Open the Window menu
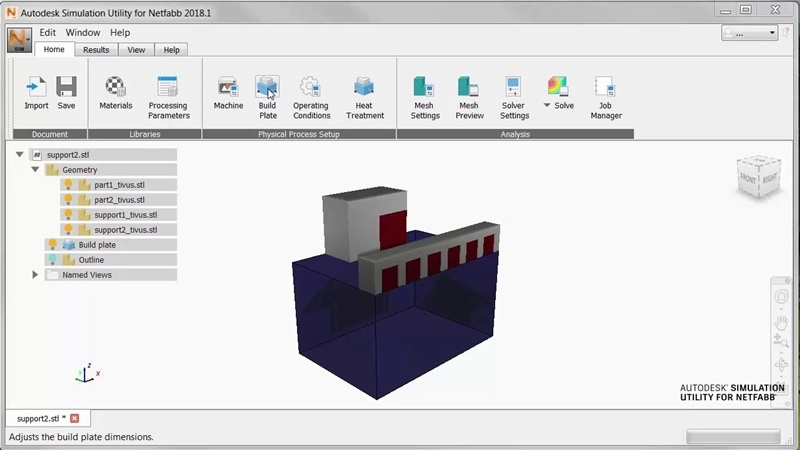Screen dimensions: 800x450 tap(83, 33)
